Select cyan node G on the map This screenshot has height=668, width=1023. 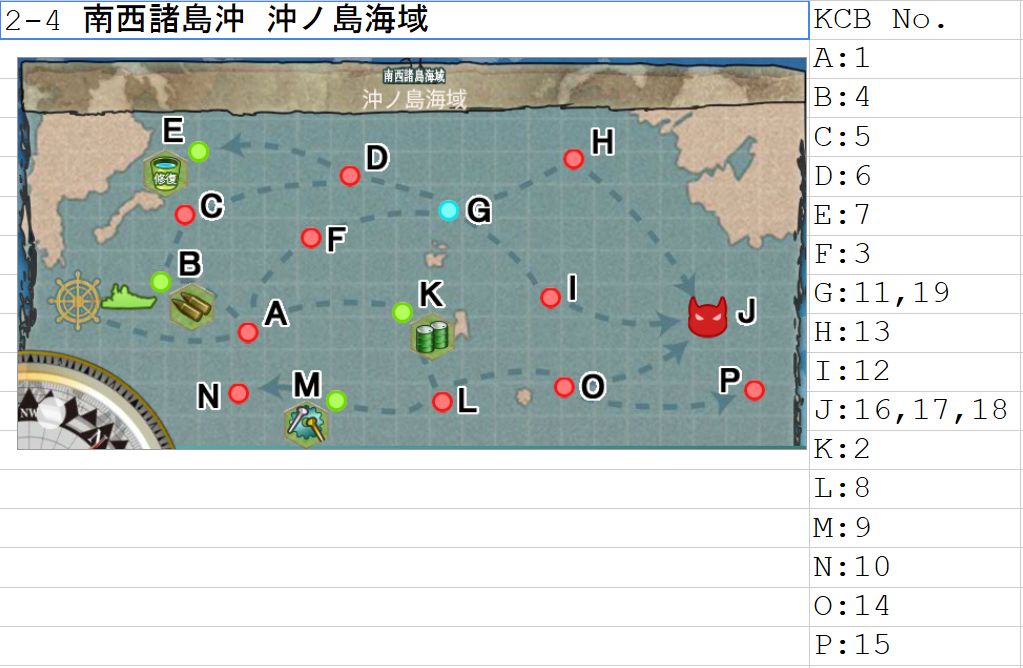tap(448, 210)
